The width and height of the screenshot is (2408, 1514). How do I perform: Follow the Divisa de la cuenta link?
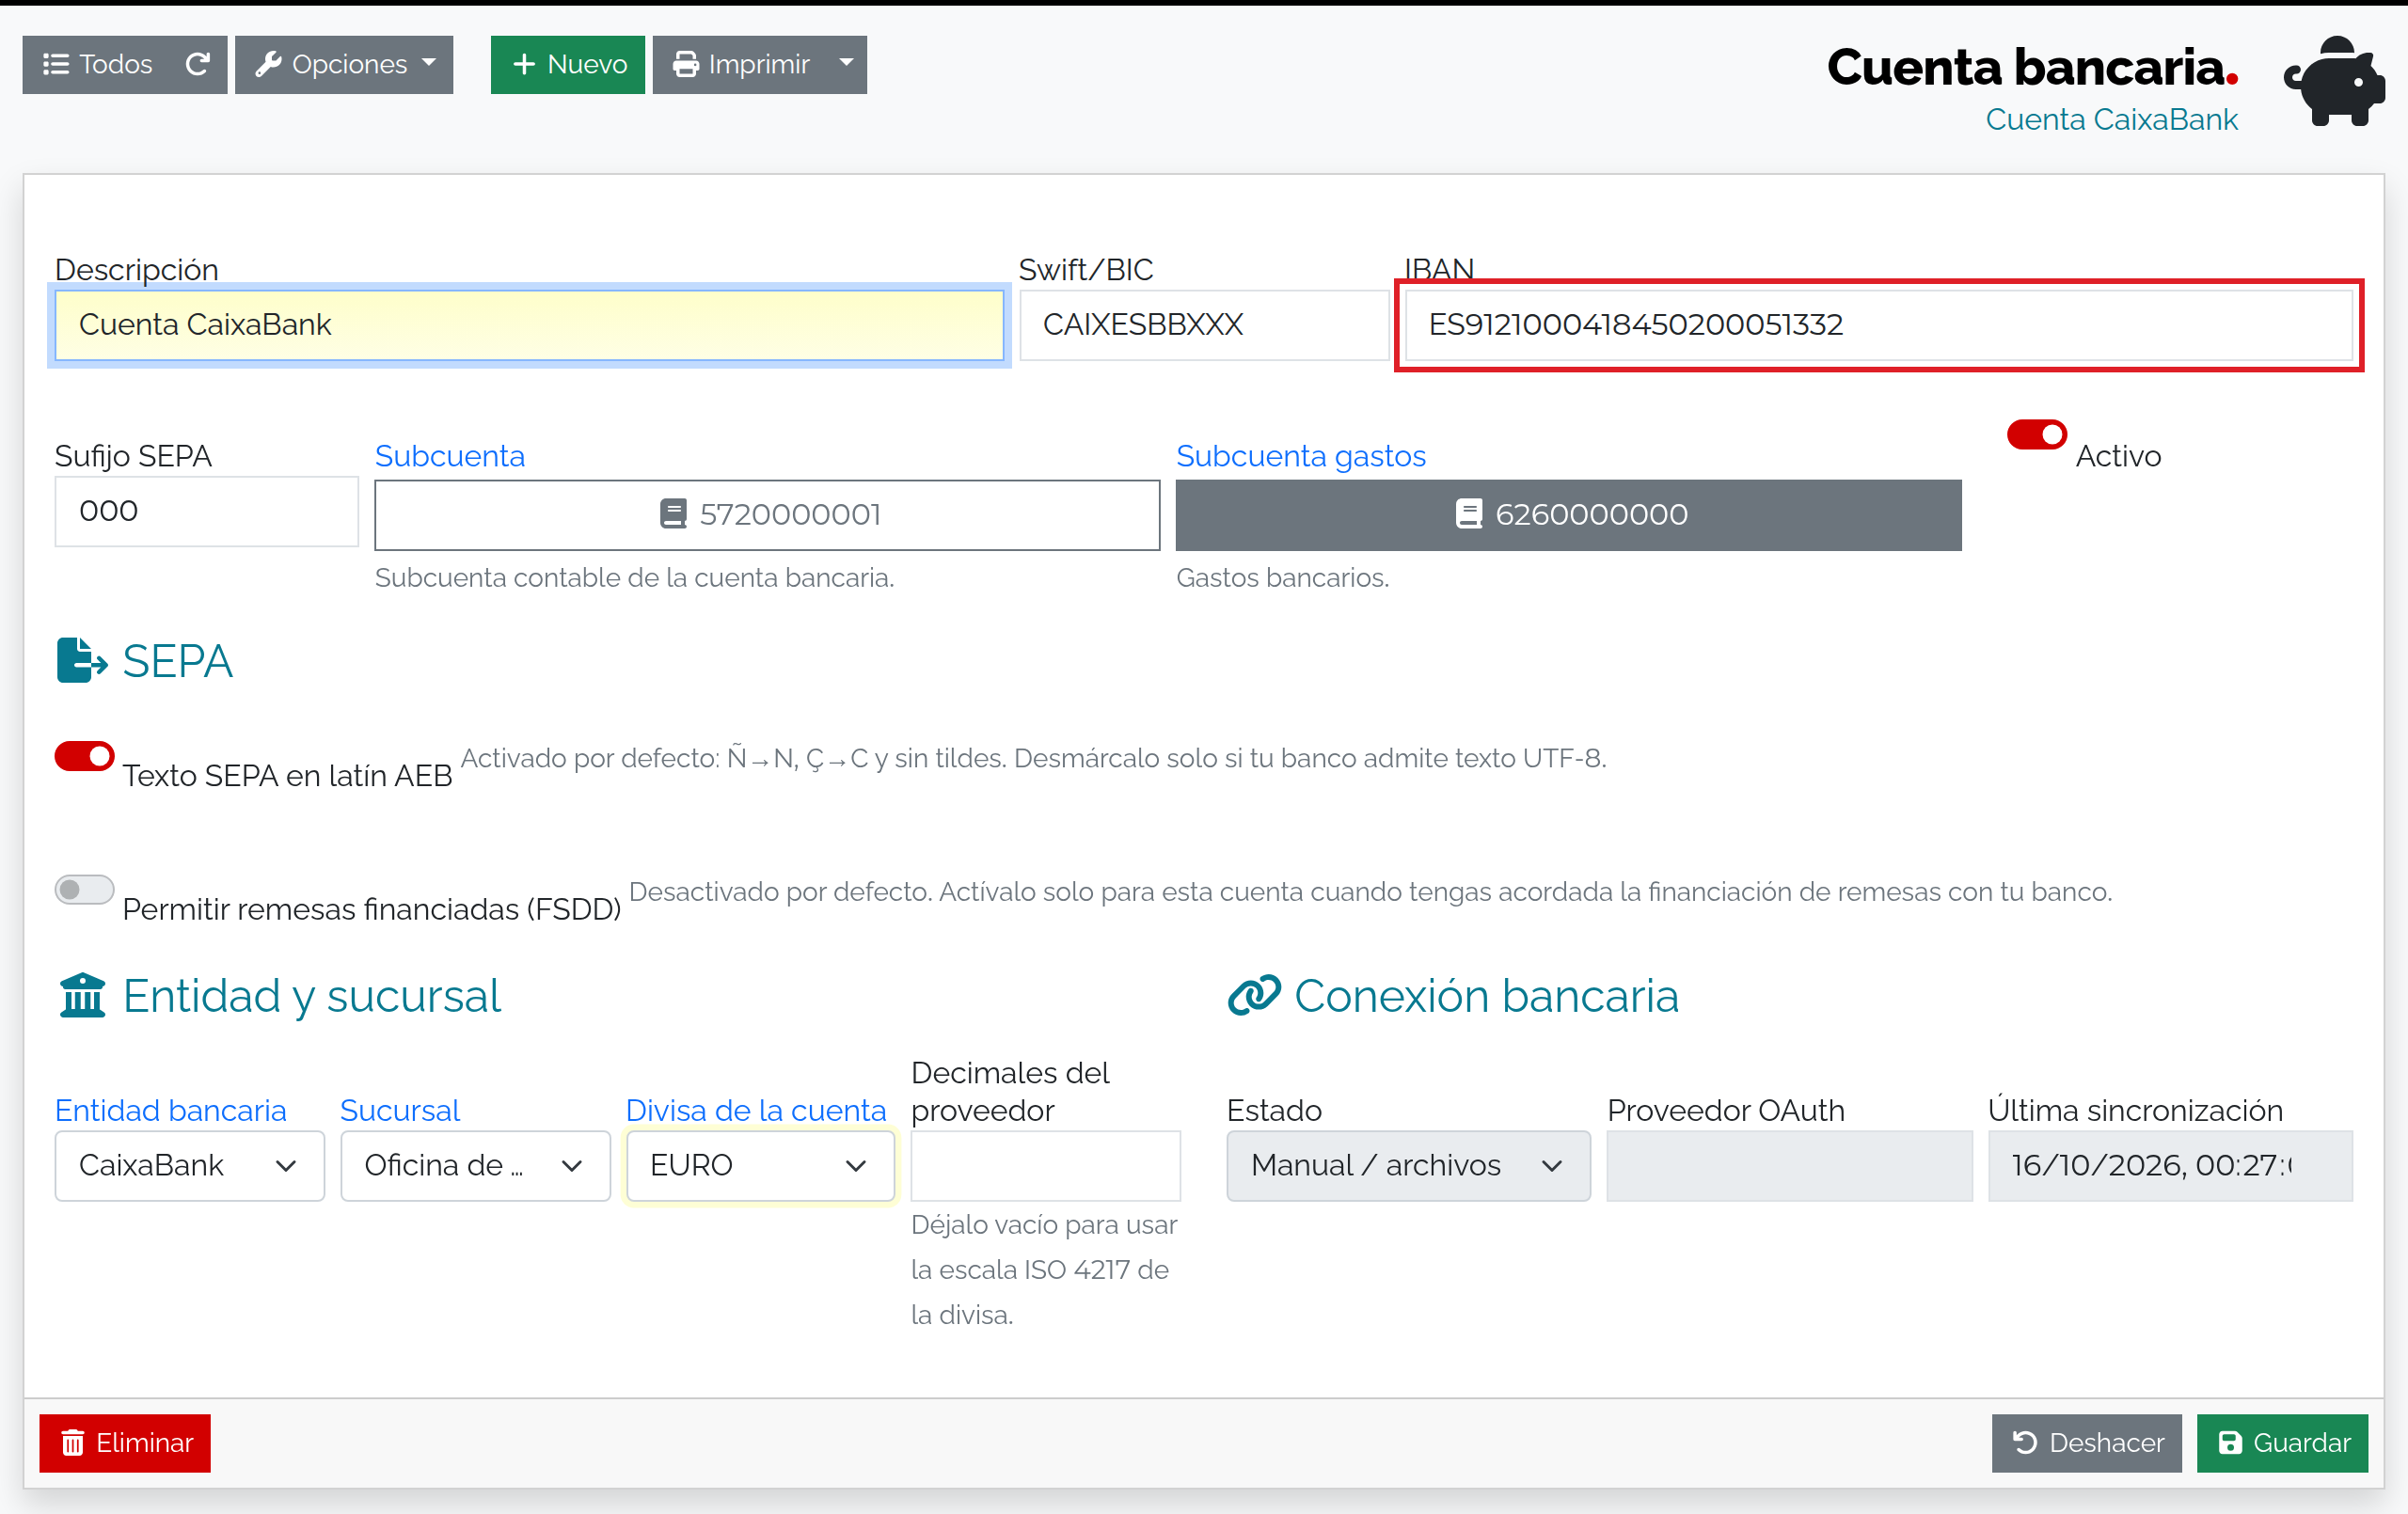(x=756, y=1110)
